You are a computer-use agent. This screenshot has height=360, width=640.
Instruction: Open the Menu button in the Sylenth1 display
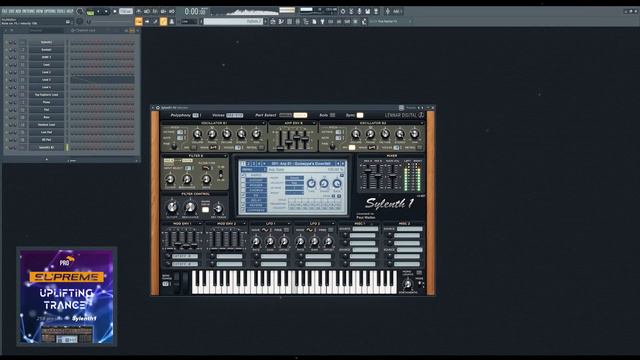pos(253,169)
